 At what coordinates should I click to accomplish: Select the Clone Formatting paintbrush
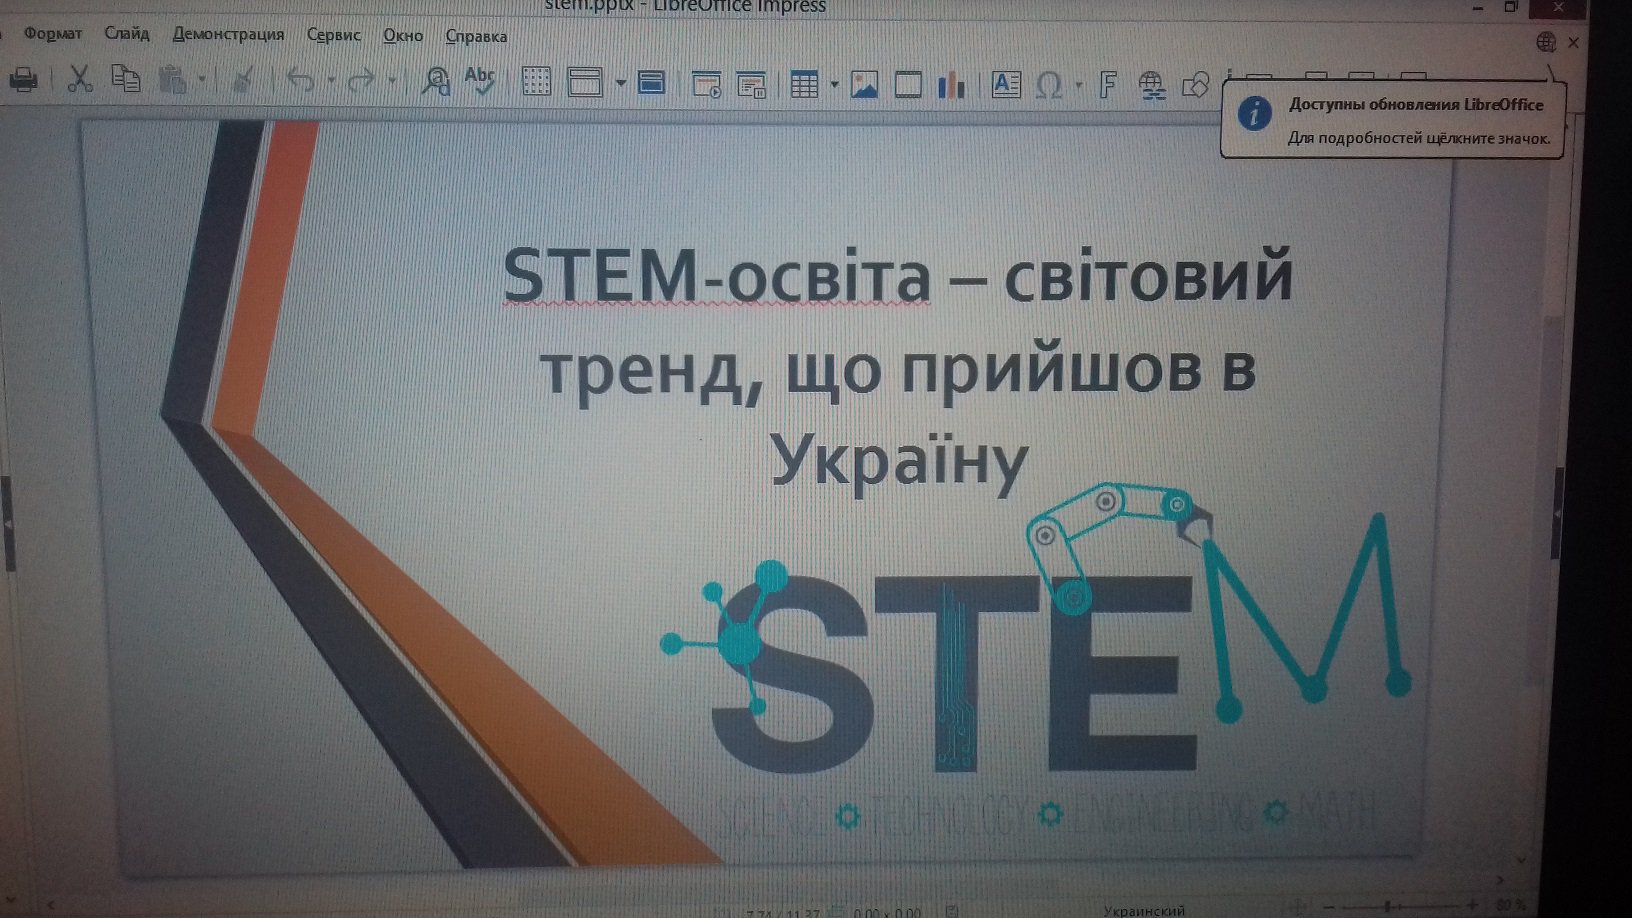coord(243,79)
